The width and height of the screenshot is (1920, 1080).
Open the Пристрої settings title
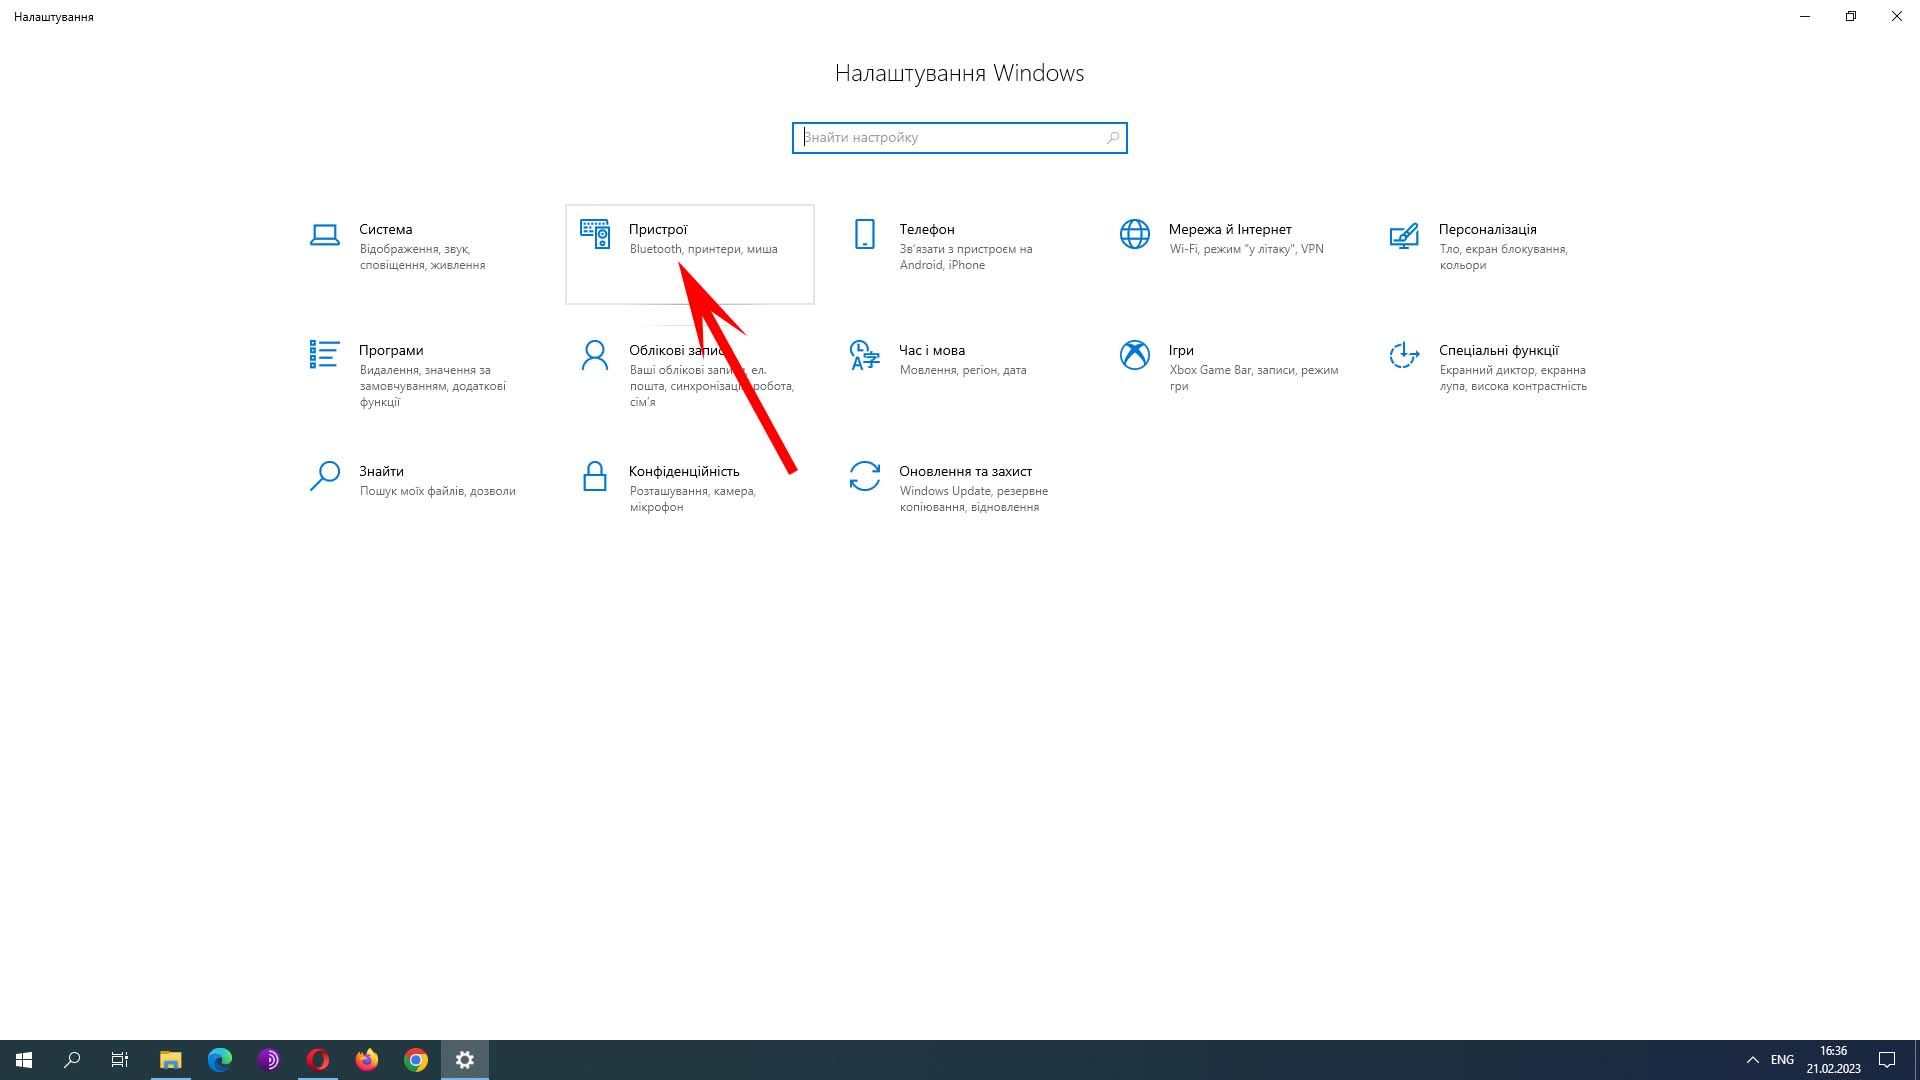point(658,230)
